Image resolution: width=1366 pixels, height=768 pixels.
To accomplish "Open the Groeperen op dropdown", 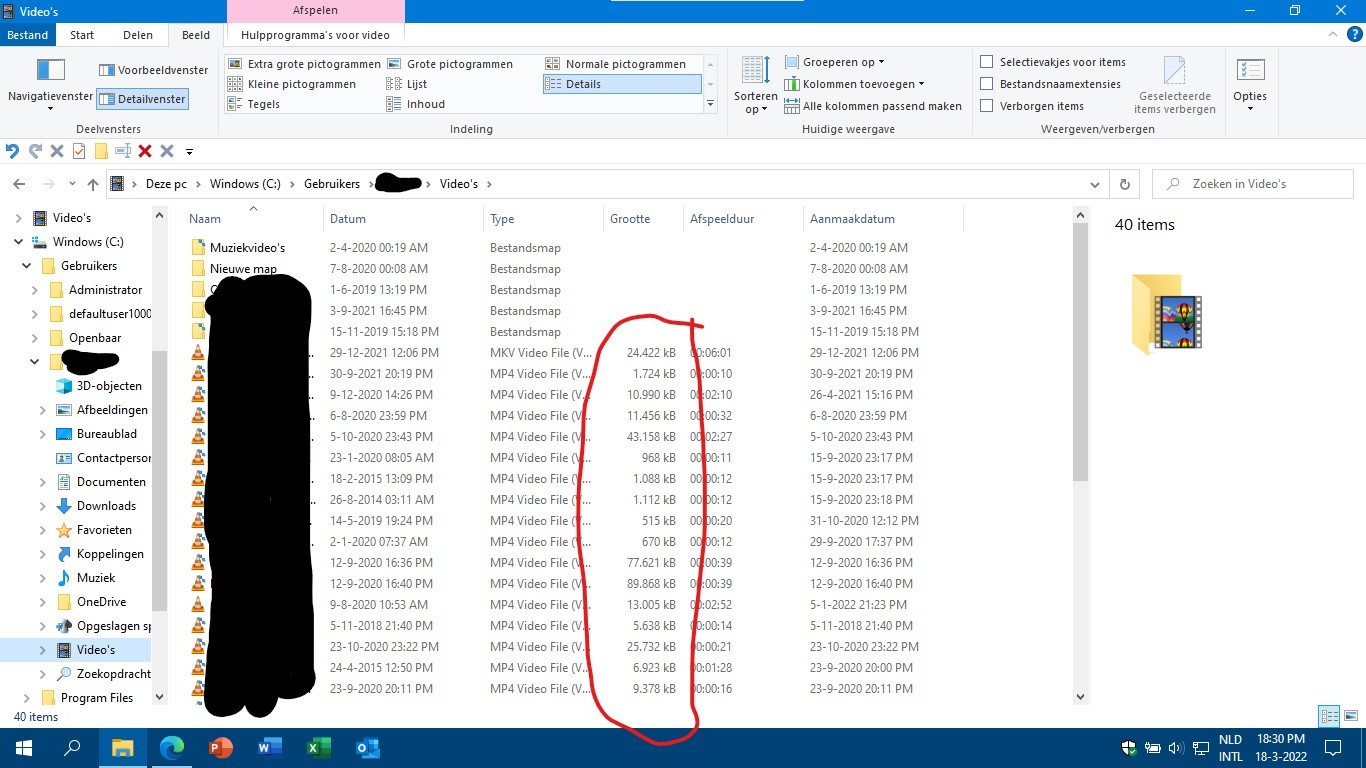I will [834, 62].
